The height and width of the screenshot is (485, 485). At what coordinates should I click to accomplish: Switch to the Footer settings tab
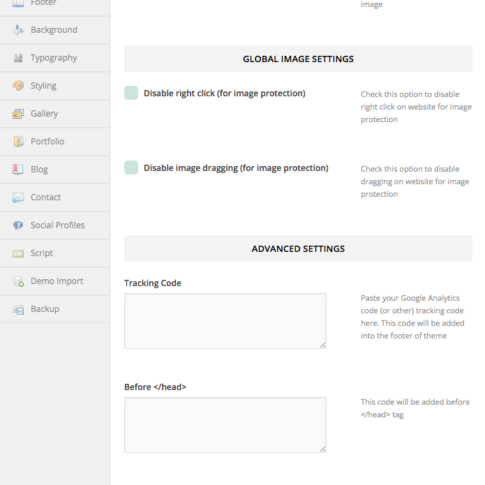click(x=55, y=4)
